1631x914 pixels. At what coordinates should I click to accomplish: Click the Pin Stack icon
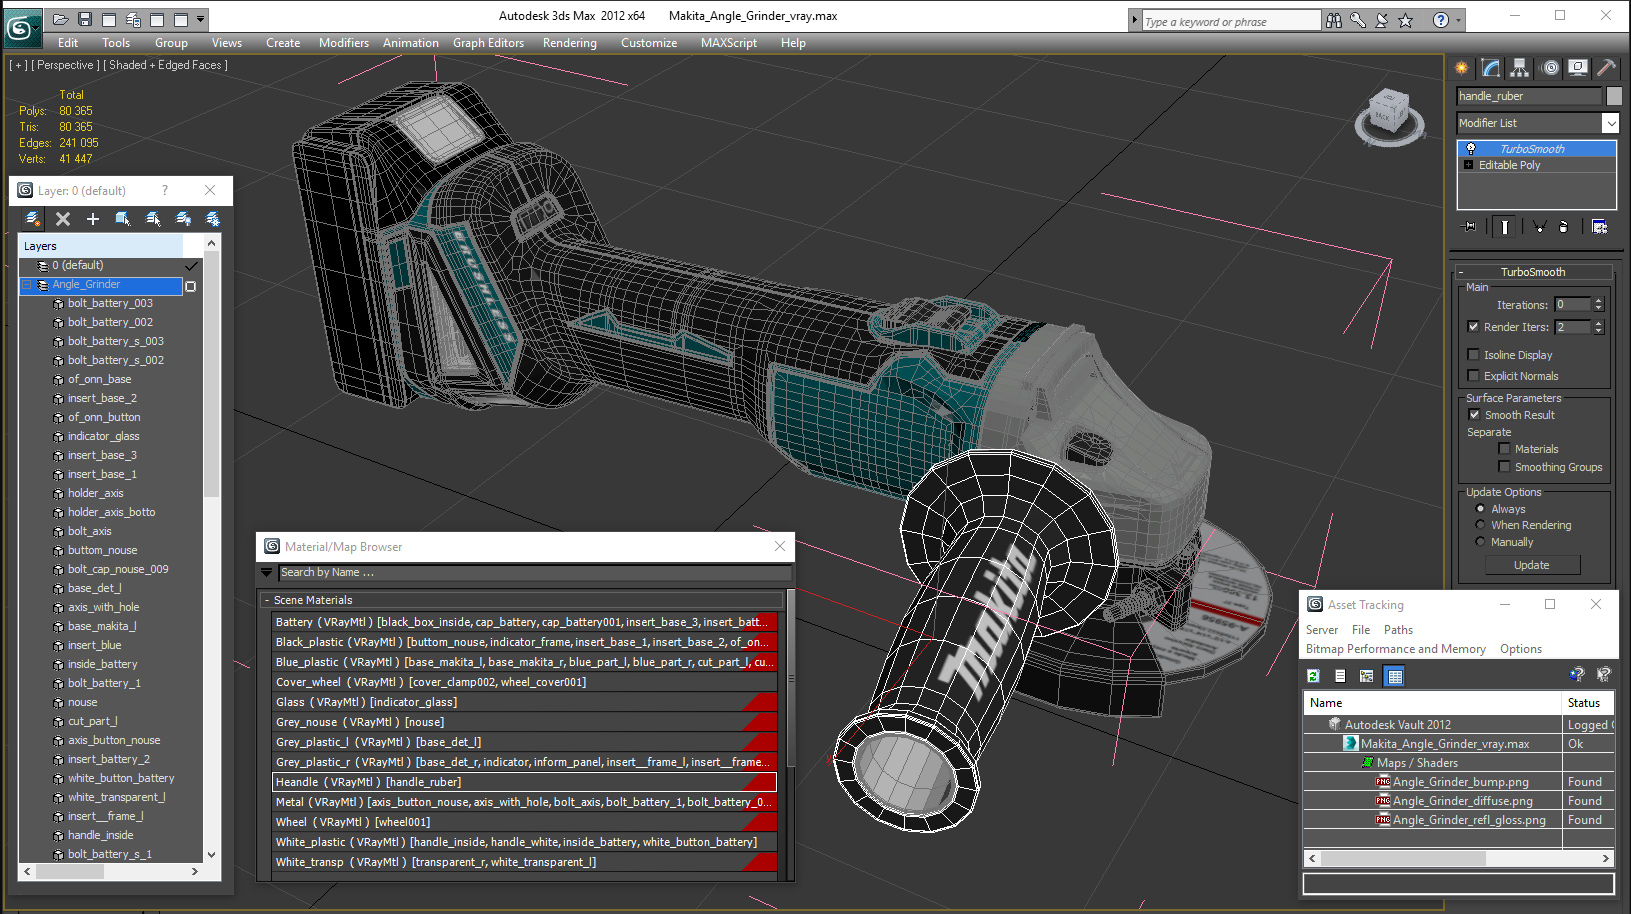(1469, 227)
